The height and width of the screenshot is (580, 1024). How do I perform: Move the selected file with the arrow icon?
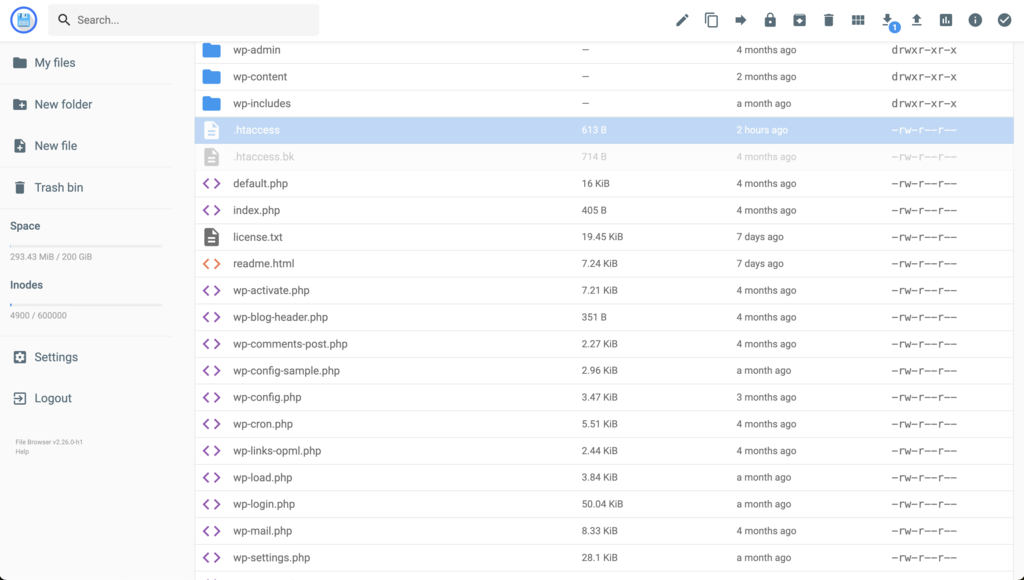click(x=740, y=19)
